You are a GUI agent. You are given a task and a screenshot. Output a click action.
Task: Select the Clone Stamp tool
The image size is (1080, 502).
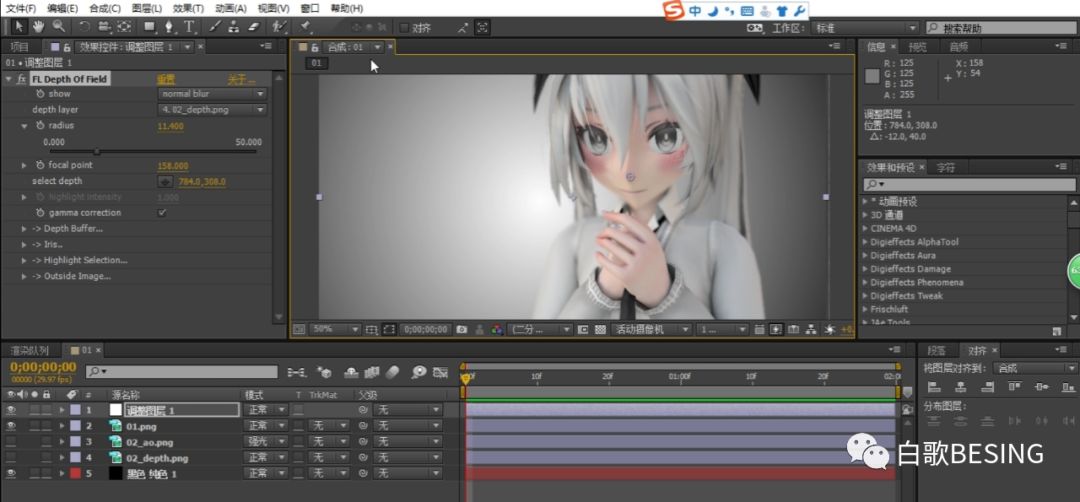click(234, 27)
